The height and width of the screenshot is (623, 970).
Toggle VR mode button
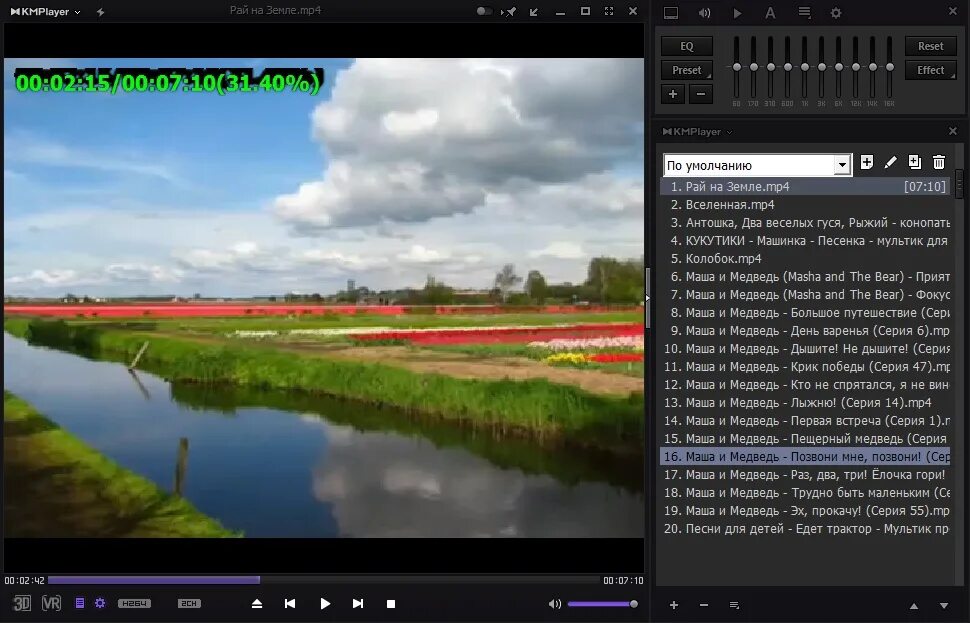(51, 603)
